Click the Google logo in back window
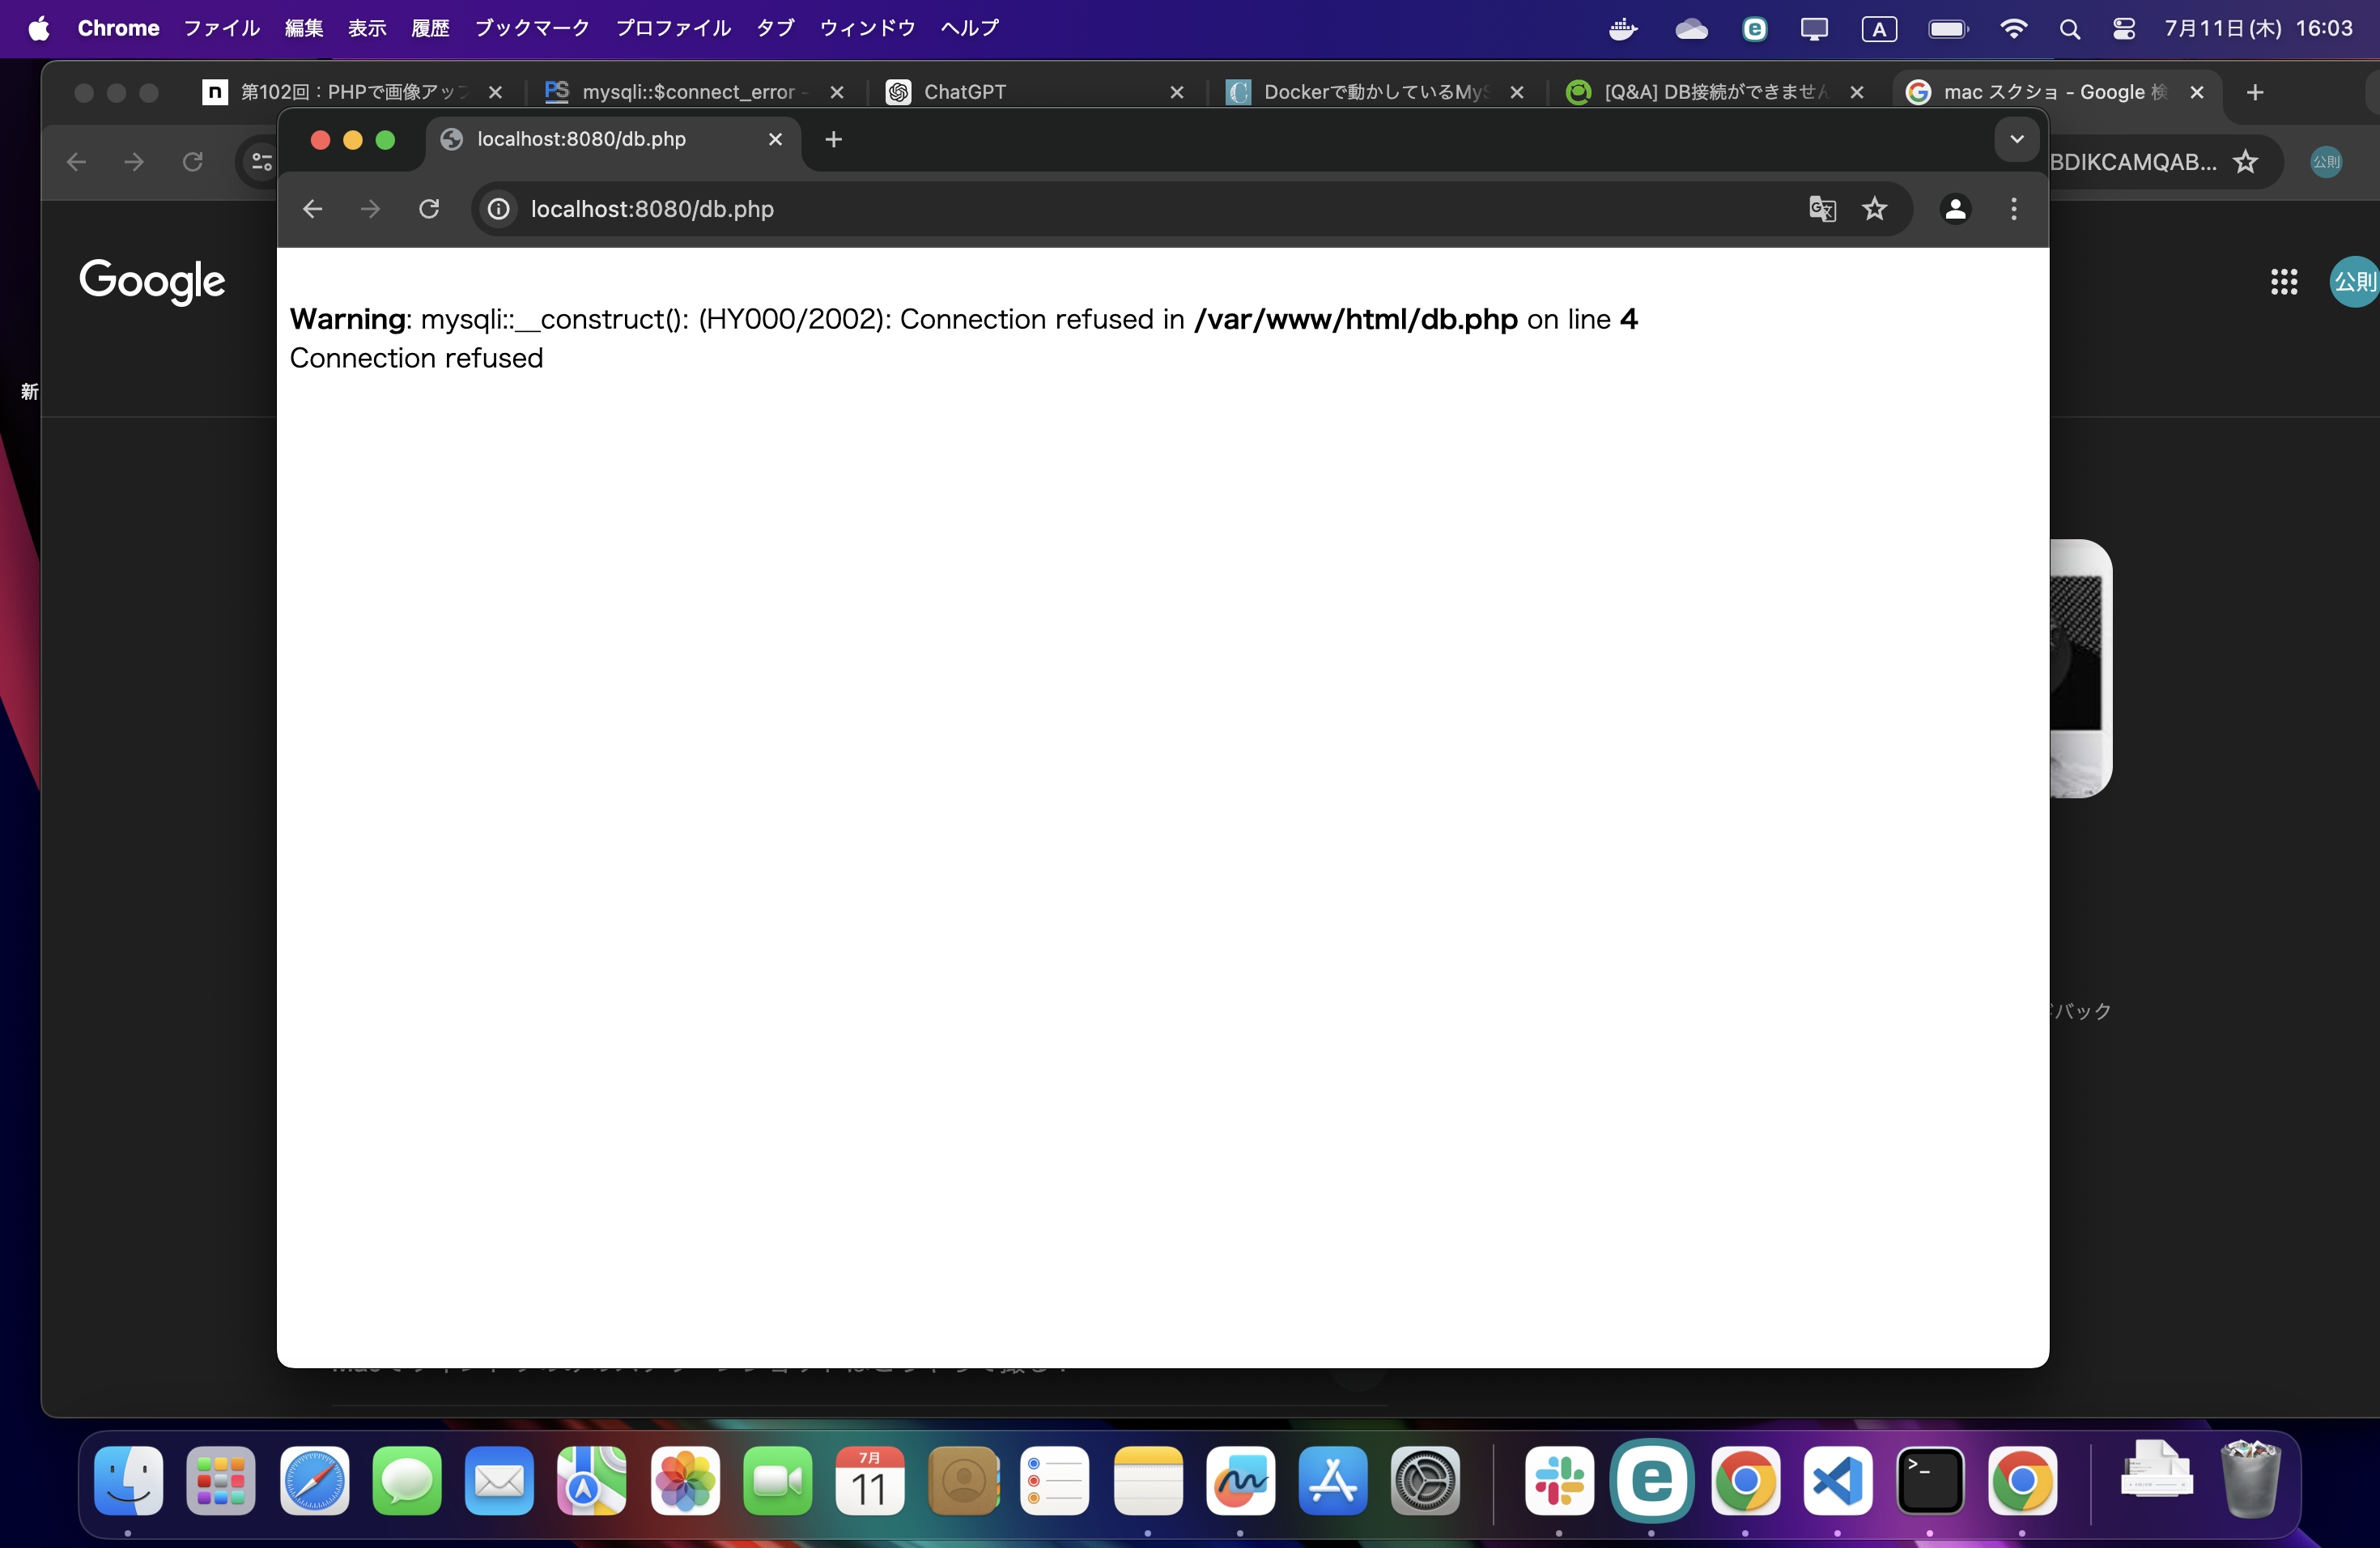 152,281
